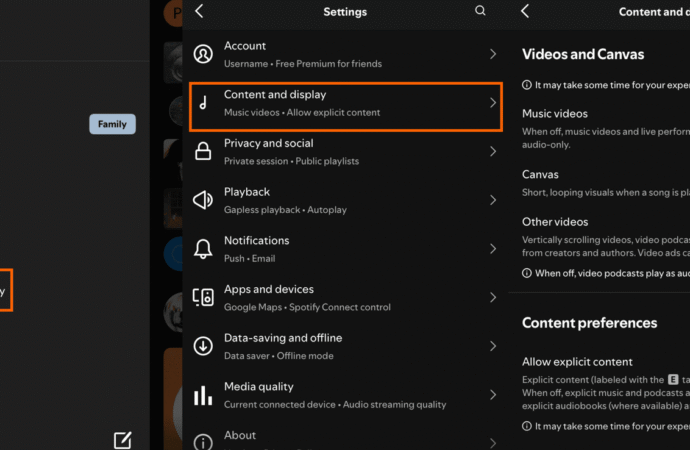The image size is (690, 450).
Task: Expand Playback settings chevron
Action: coord(492,200)
